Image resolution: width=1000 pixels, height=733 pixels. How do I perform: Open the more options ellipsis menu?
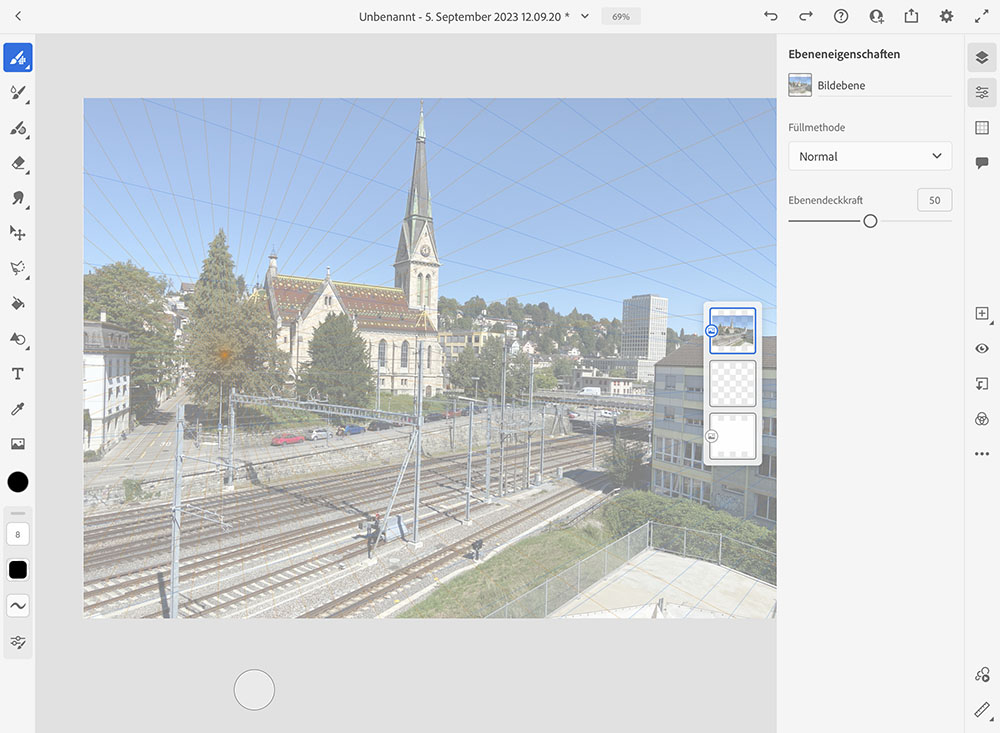point(982,454)
